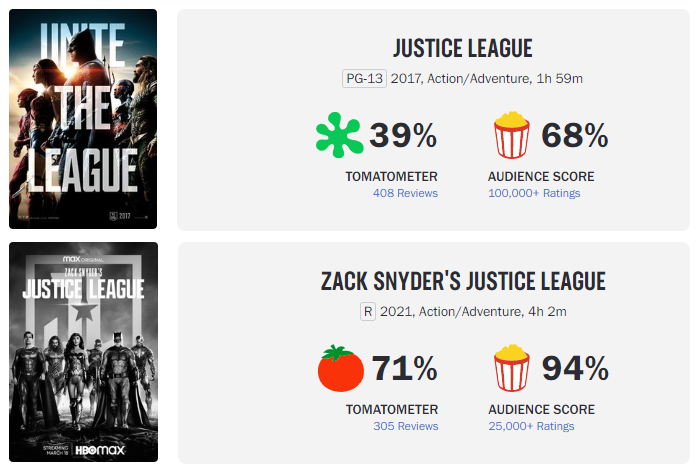
Task: Select the Unite the League poster
Action: click(x=83, y=119)
